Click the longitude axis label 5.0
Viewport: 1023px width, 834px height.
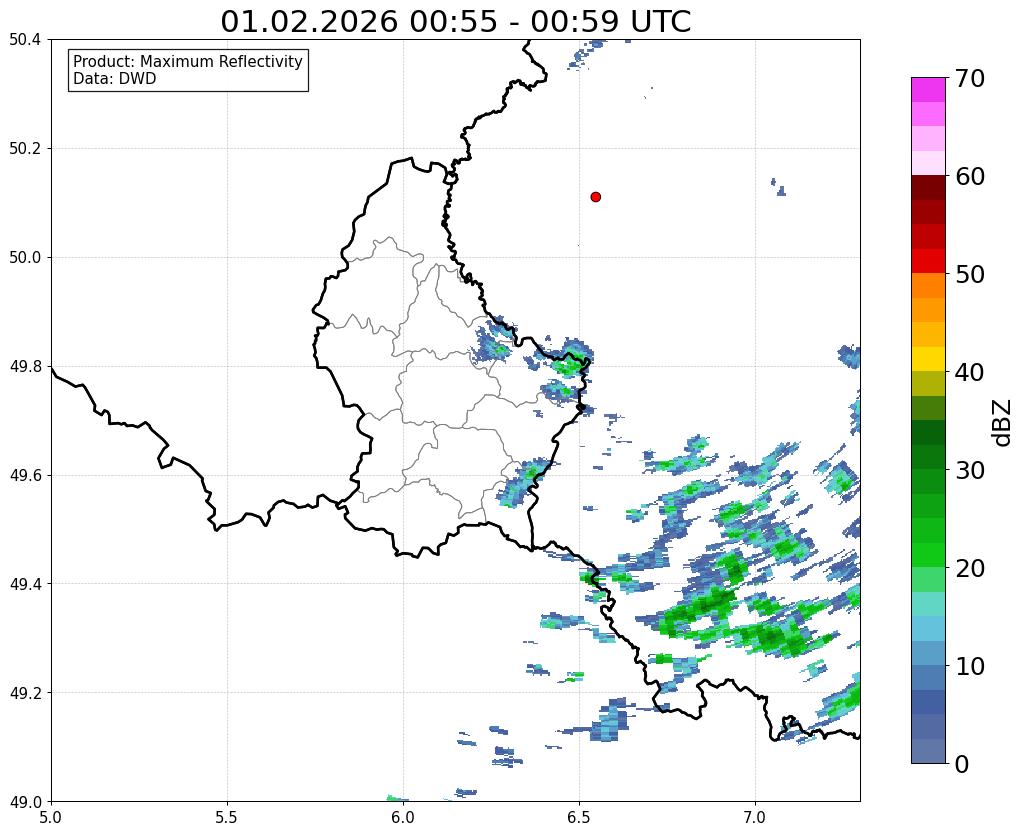coord(51,817)
